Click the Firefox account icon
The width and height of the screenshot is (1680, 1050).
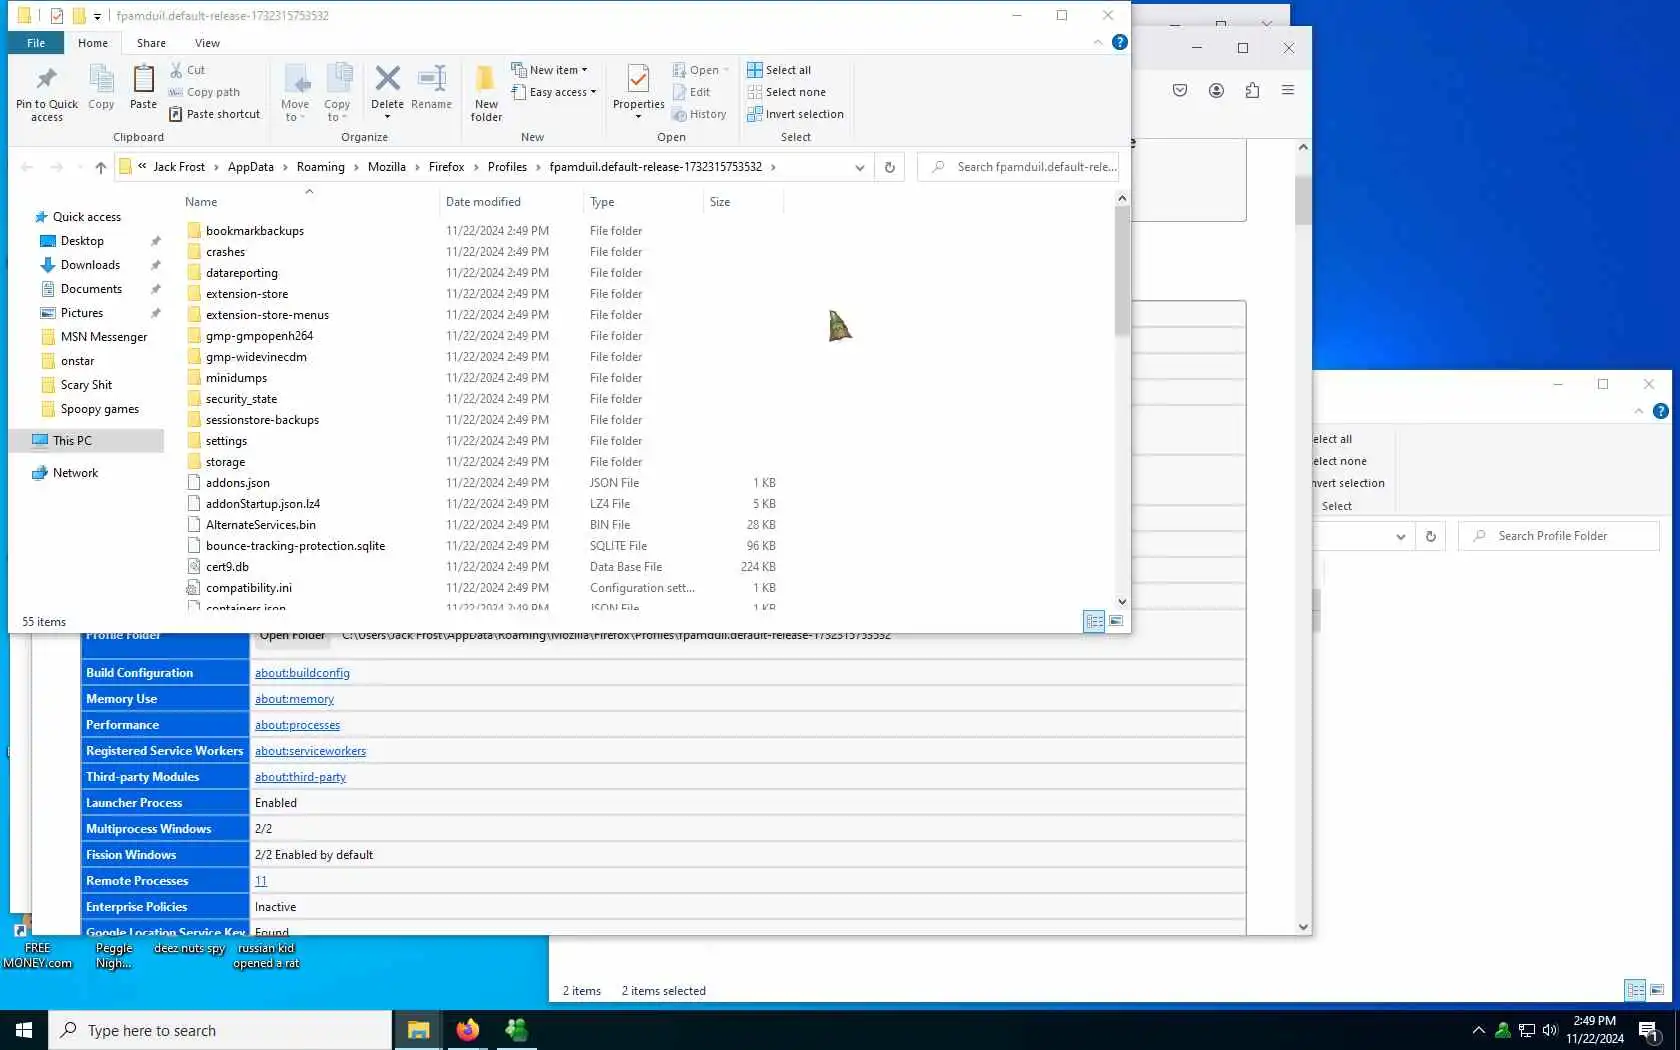(x=1216, y=90)
